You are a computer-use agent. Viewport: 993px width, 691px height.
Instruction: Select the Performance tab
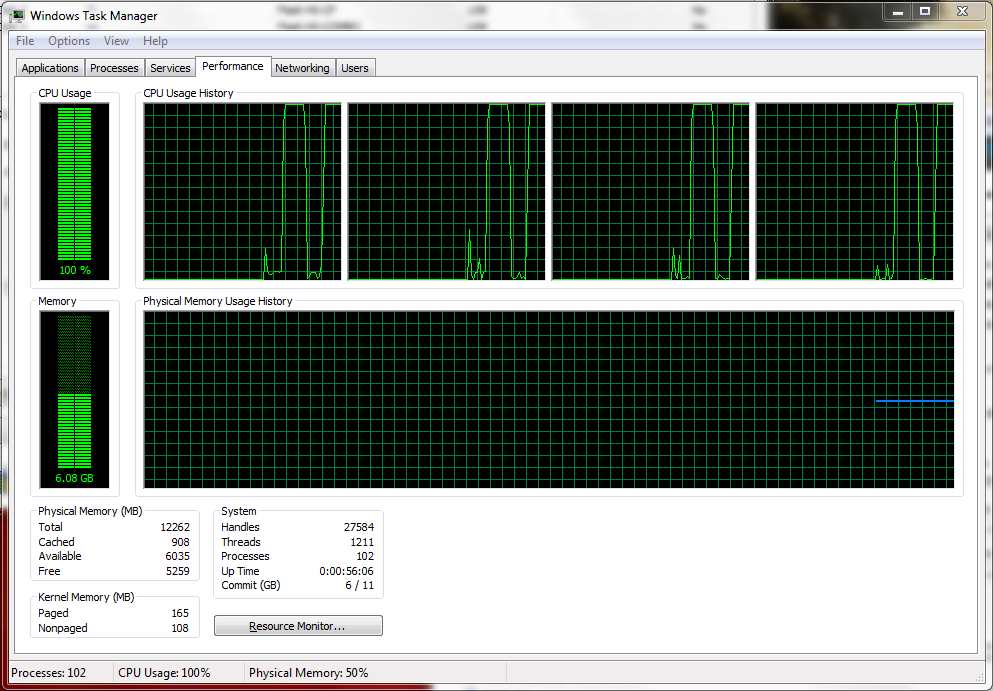pyautogui.click(x=233, y=66)
